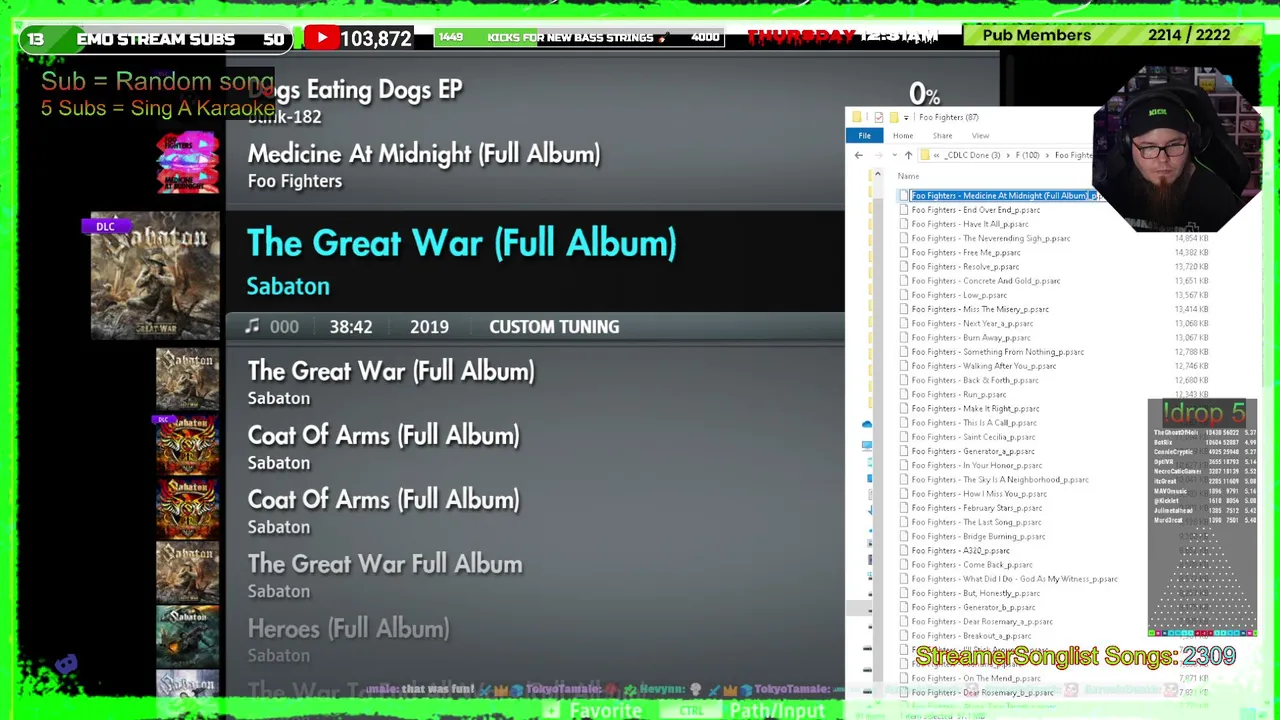The height and width of the screenshot is (720, 1280).
Task: Click Path/Input prompt at bottom
Action: coord(776,710)
